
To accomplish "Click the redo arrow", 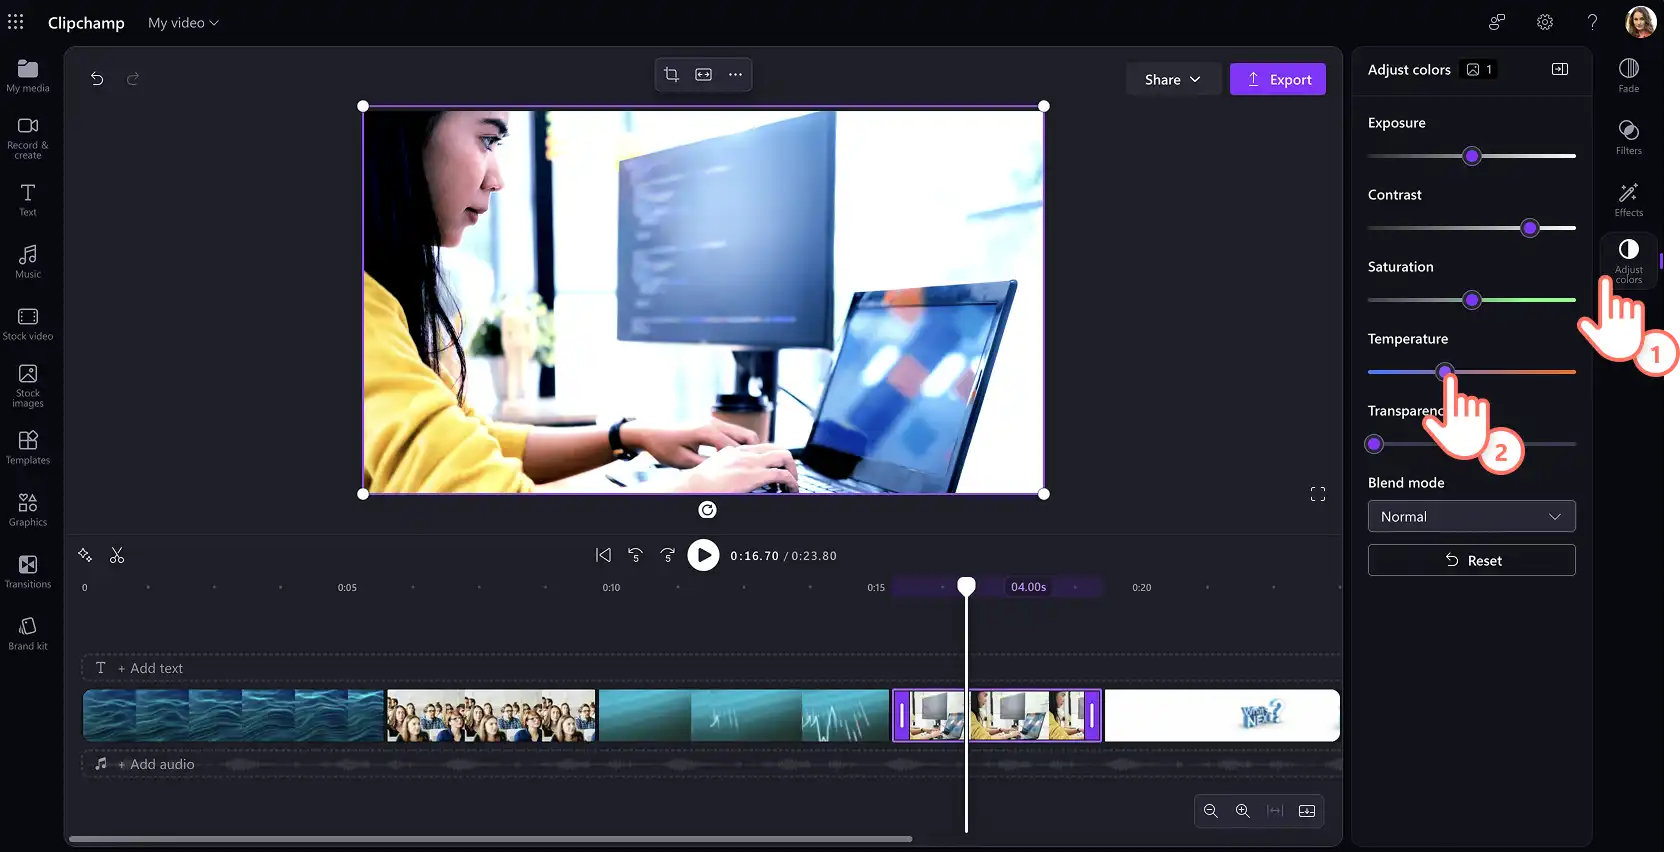I will pos(133,79).
